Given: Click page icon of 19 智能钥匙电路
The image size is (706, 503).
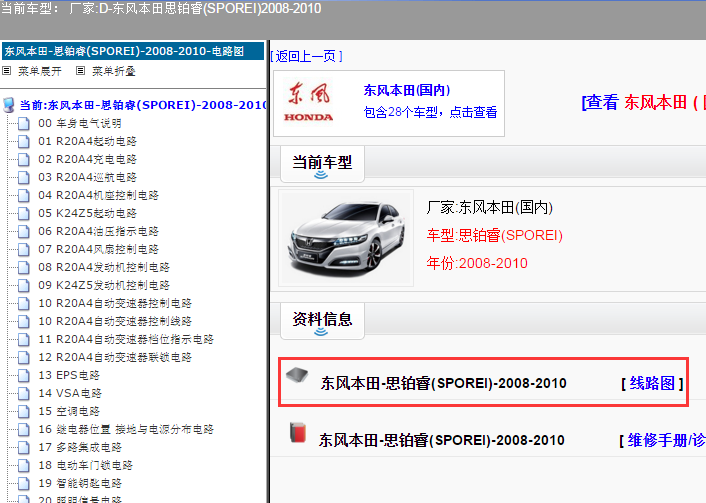Looking at the screenshot, I should [24, 484].
